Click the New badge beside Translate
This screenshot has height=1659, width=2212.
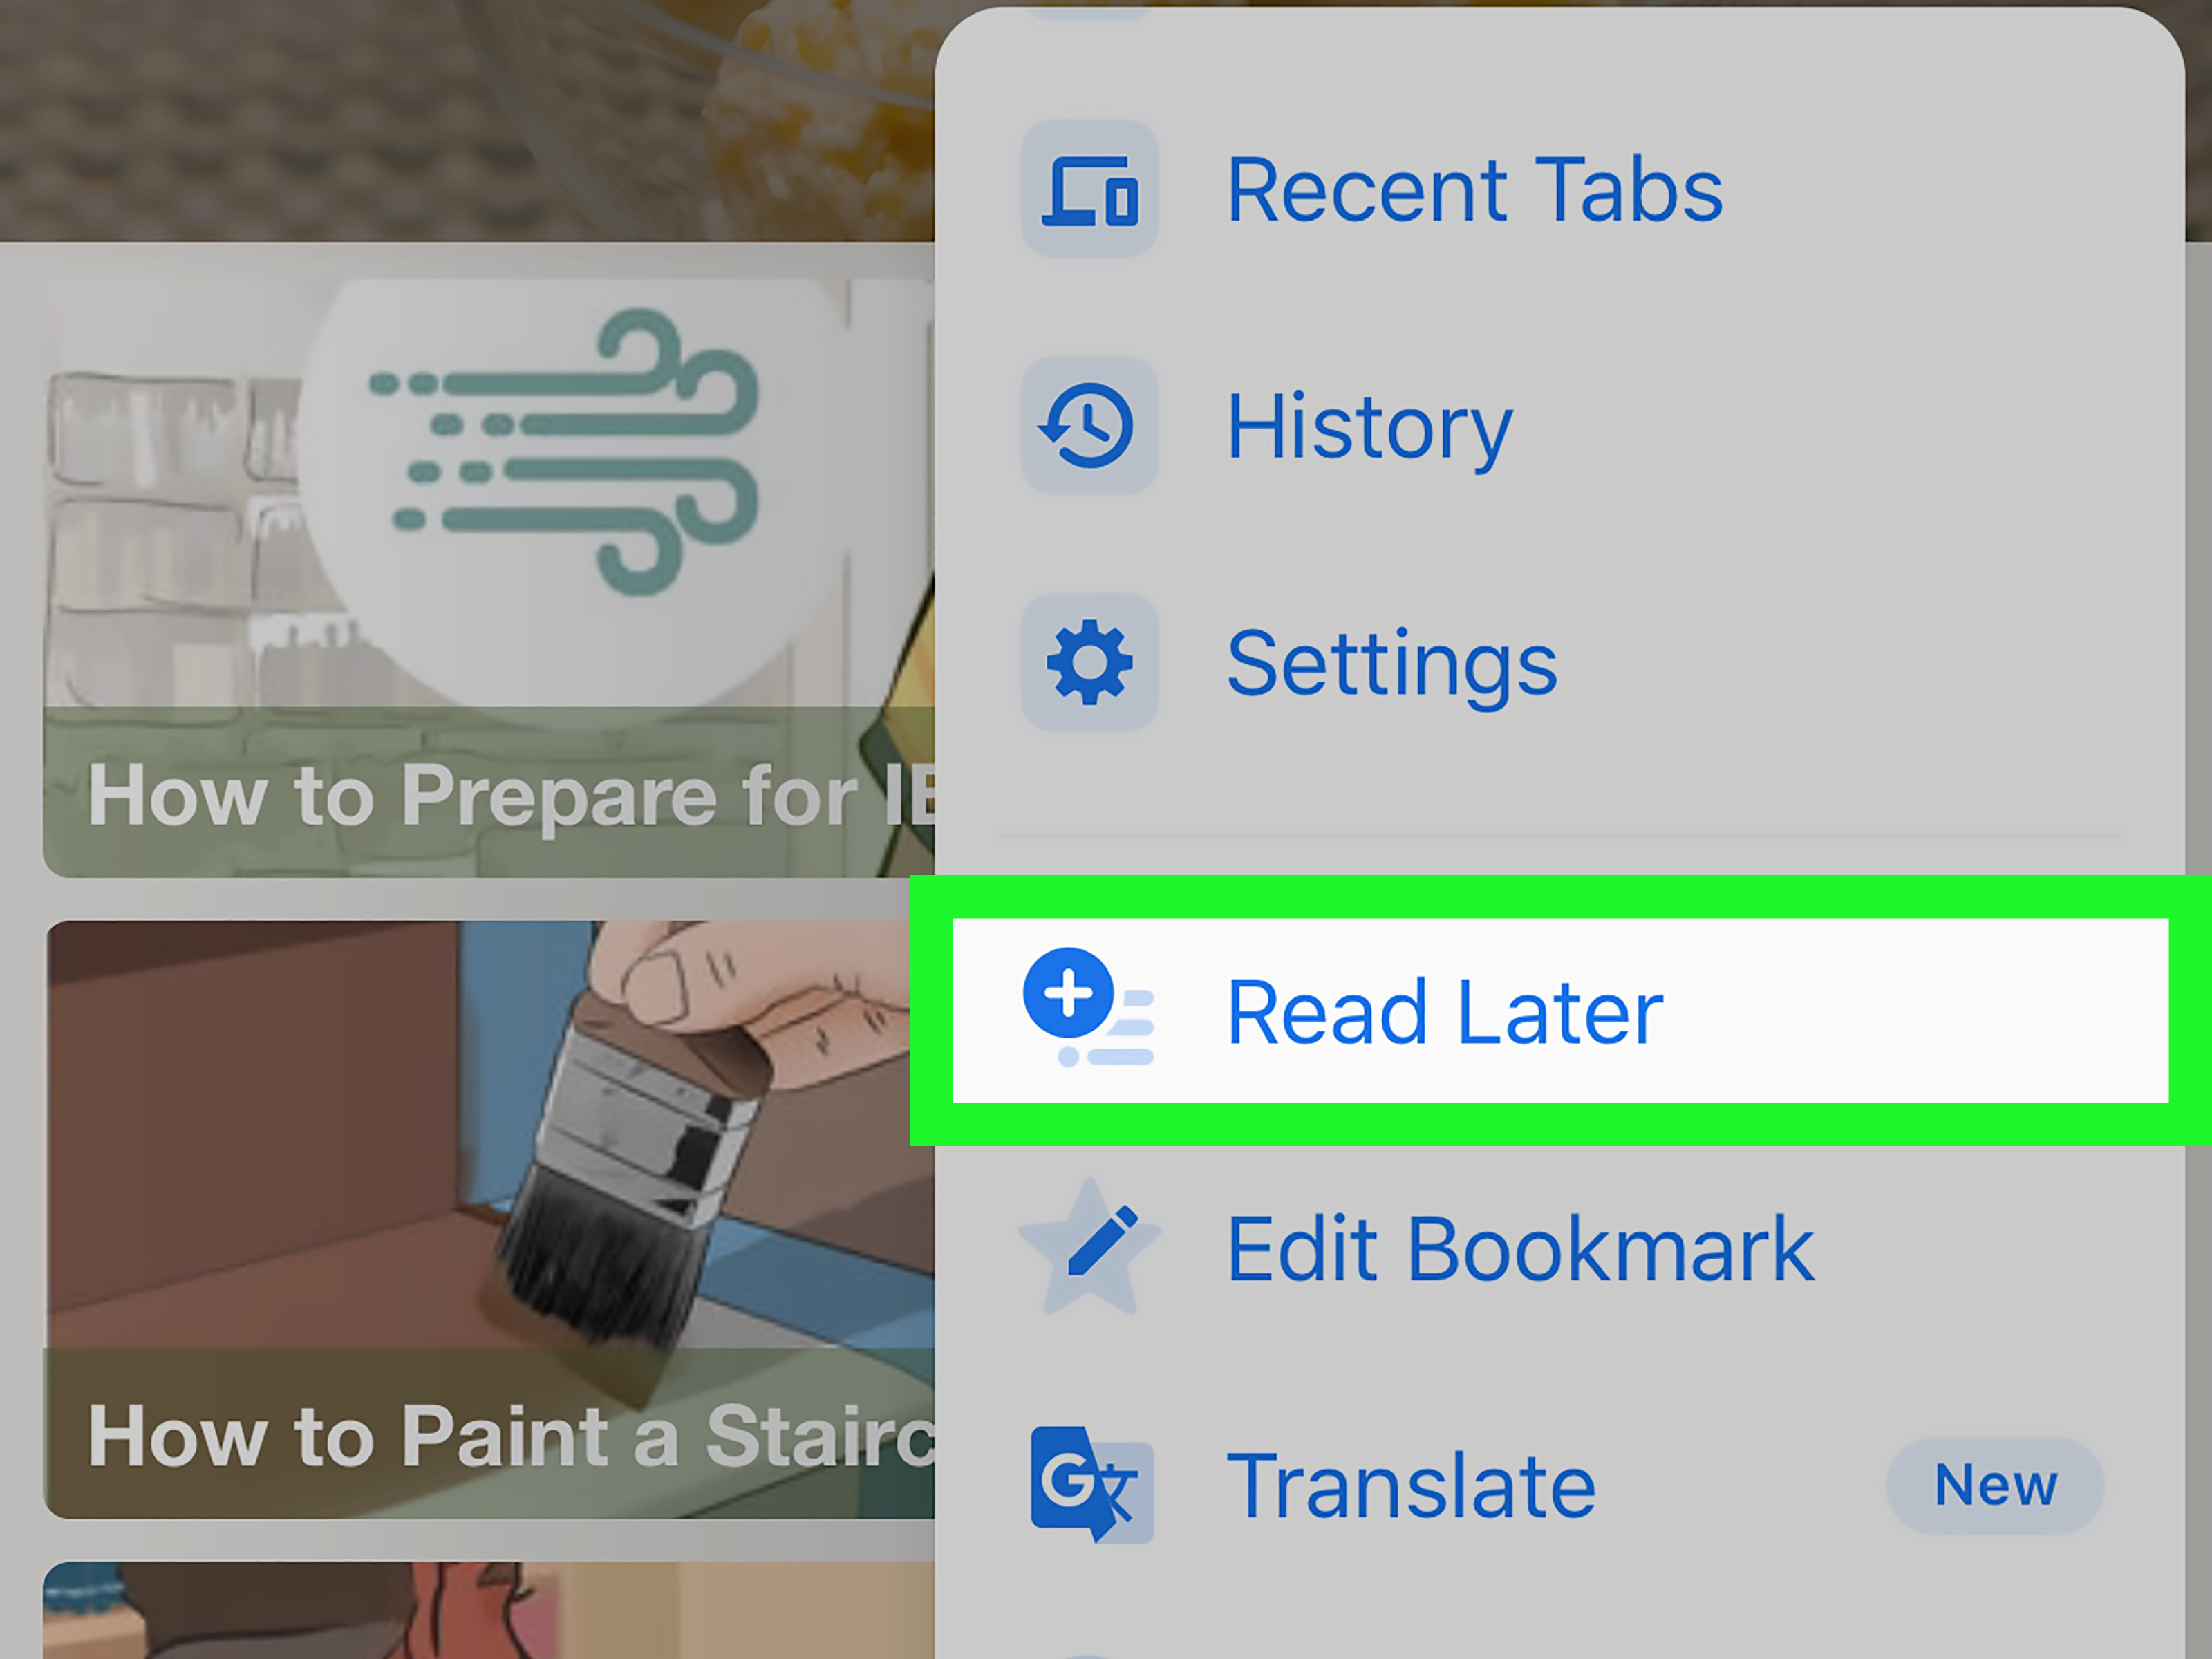[1994, 1485]
